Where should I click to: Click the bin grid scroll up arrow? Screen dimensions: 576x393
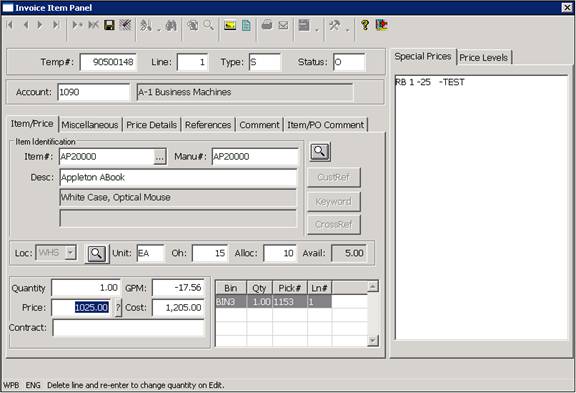click(373, 286)
